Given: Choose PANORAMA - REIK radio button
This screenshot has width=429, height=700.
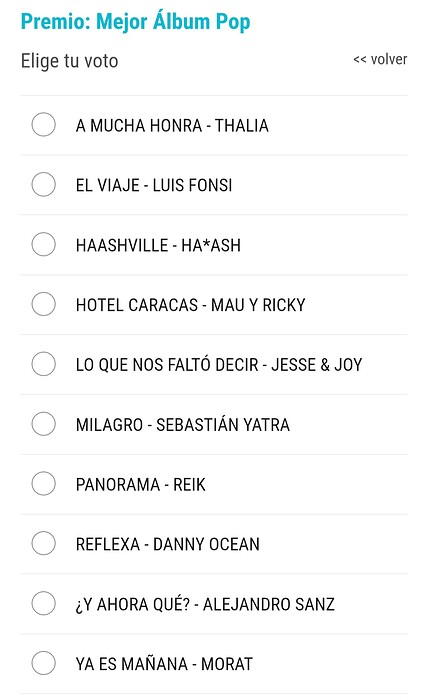Looking at the screenshot, I should pyautogui.click(x=43, y=483).
